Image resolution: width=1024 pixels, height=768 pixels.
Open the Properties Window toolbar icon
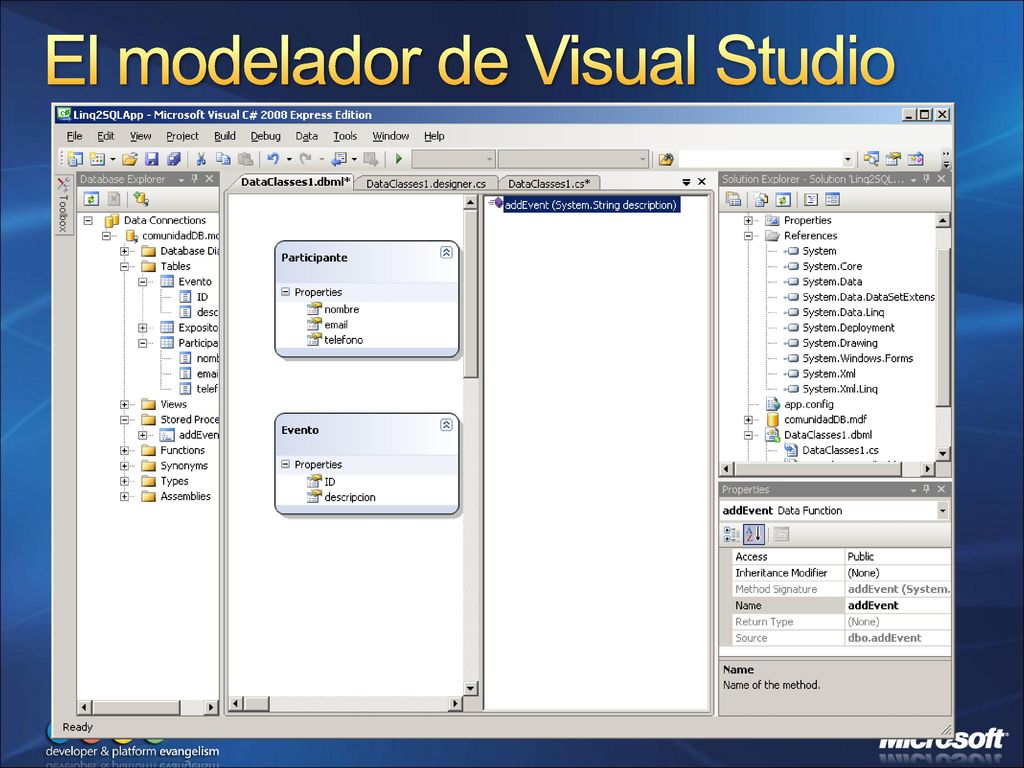pyautogui.click(x=893, y=159)
